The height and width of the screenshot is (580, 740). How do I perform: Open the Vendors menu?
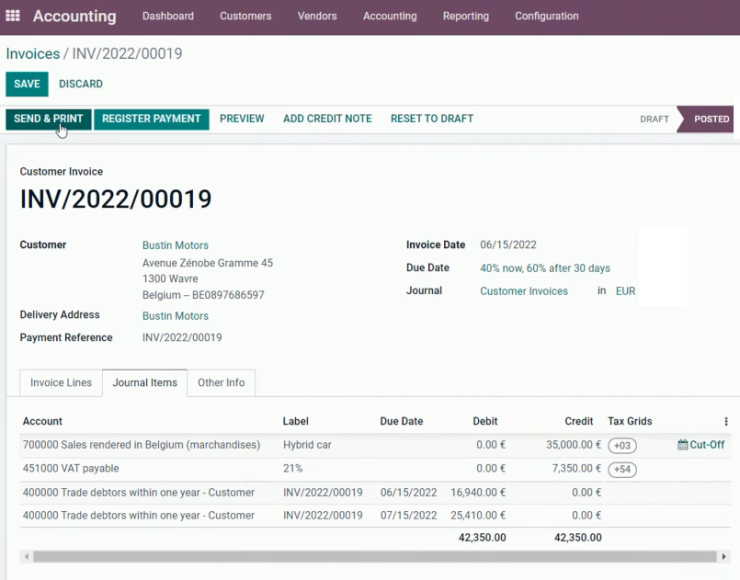pos(317,16)
